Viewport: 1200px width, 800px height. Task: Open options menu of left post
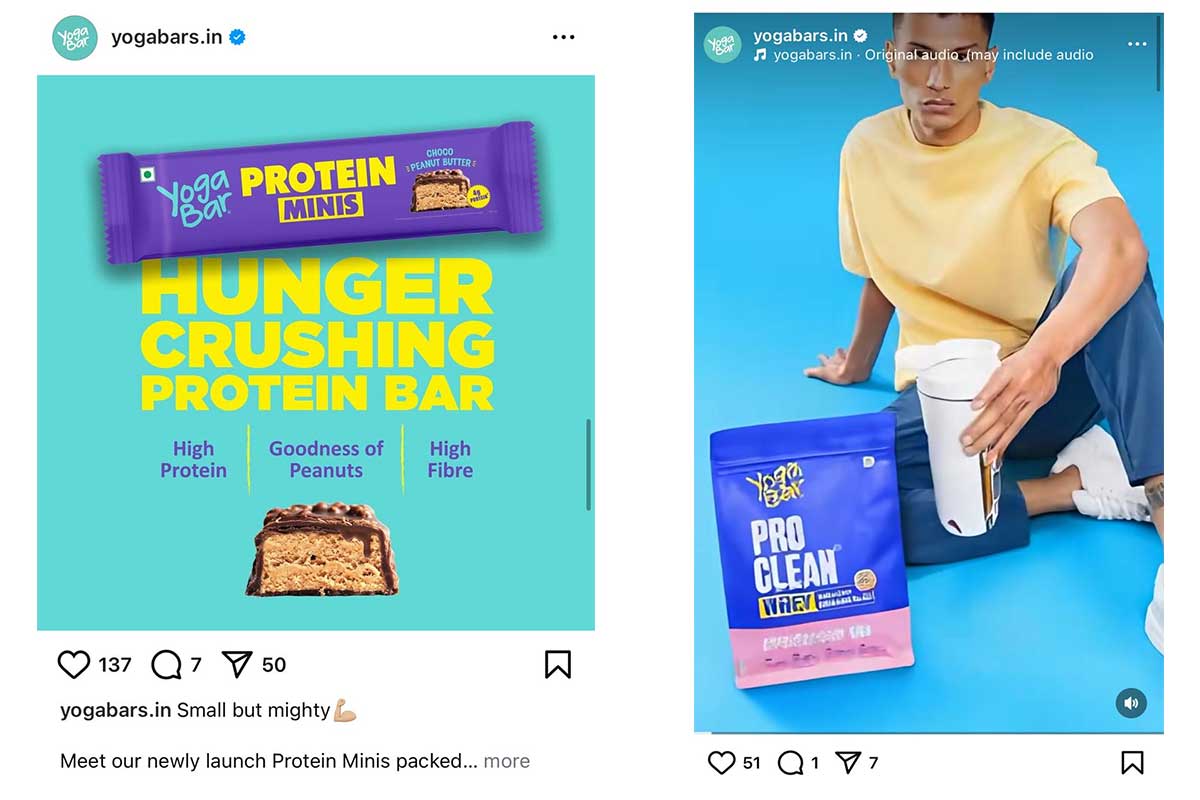pyautogui.click(x=564, y=37)
